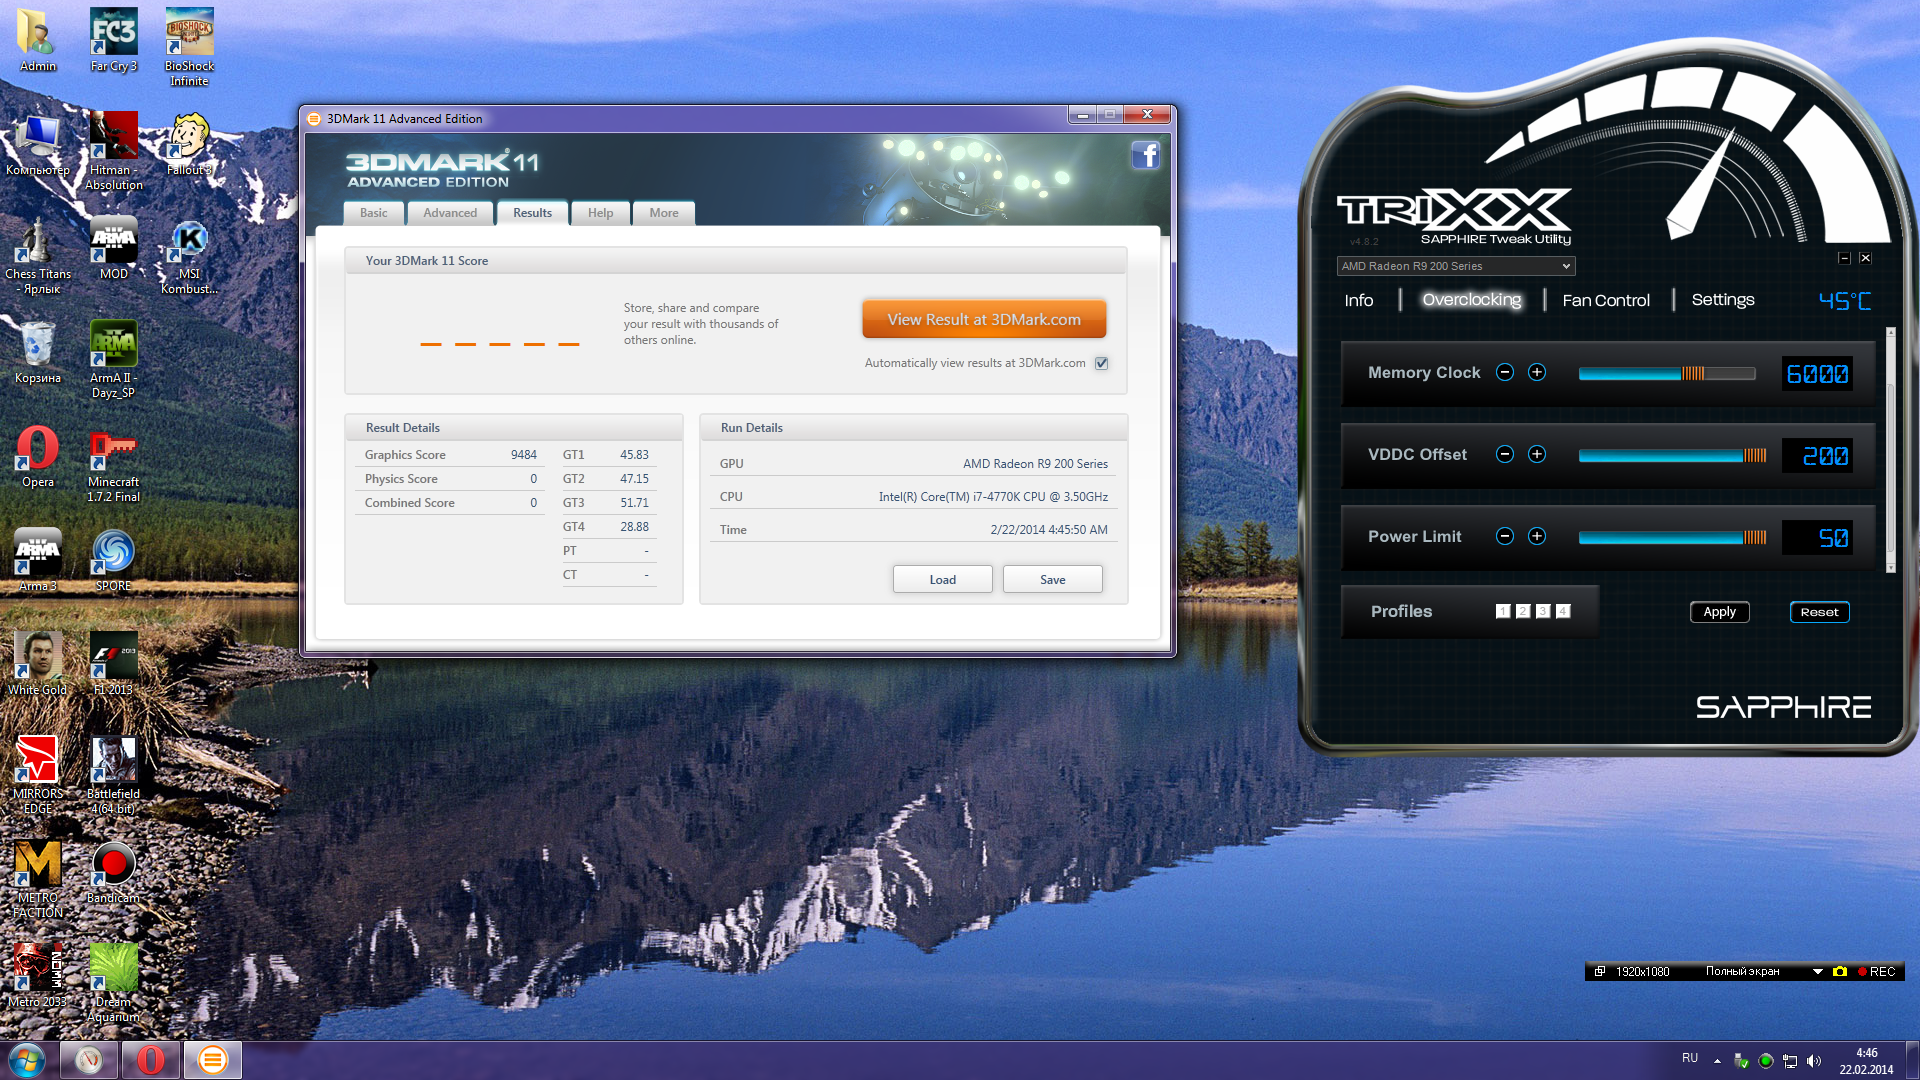The width and height of the screenshot is (1920, 1080).
Task: Select TRIXX profile slot 3
Action: pyautogui.click(x=1543, y=611)
